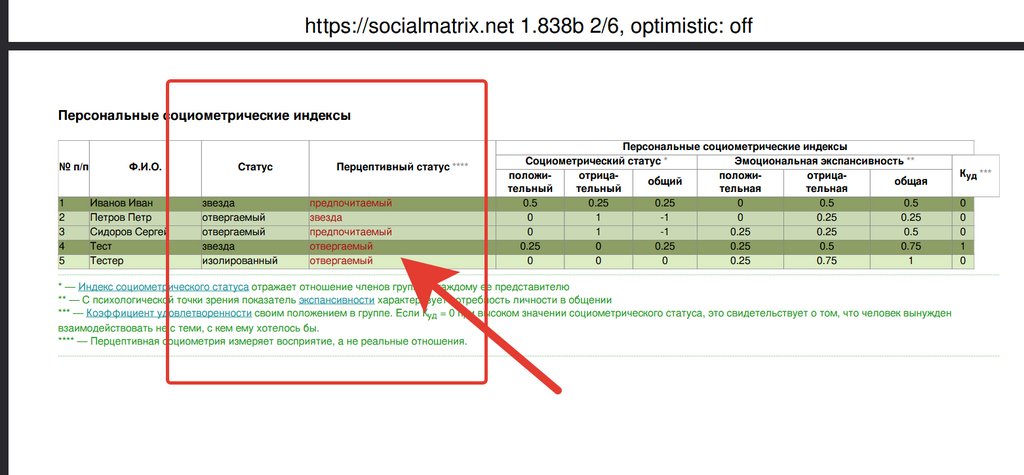The height and width of the screenshot is (475, 1024).
Task: Click the 'Статус' column header
Action: (255, 167)
